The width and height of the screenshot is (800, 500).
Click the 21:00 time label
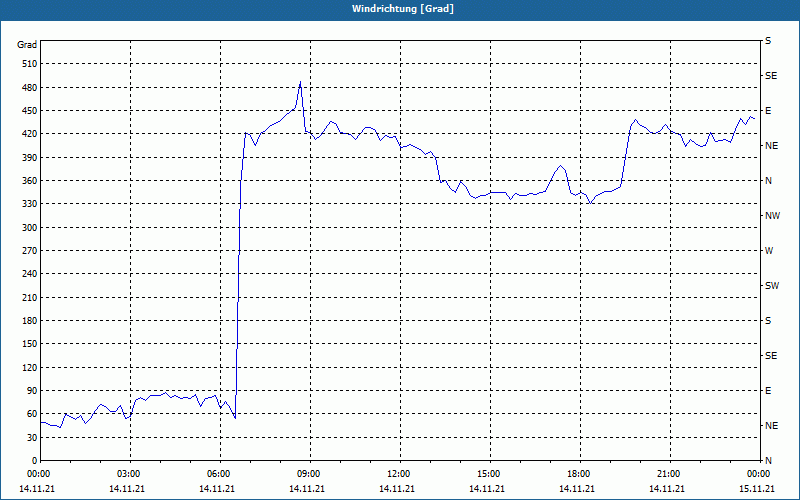[670, 474]
